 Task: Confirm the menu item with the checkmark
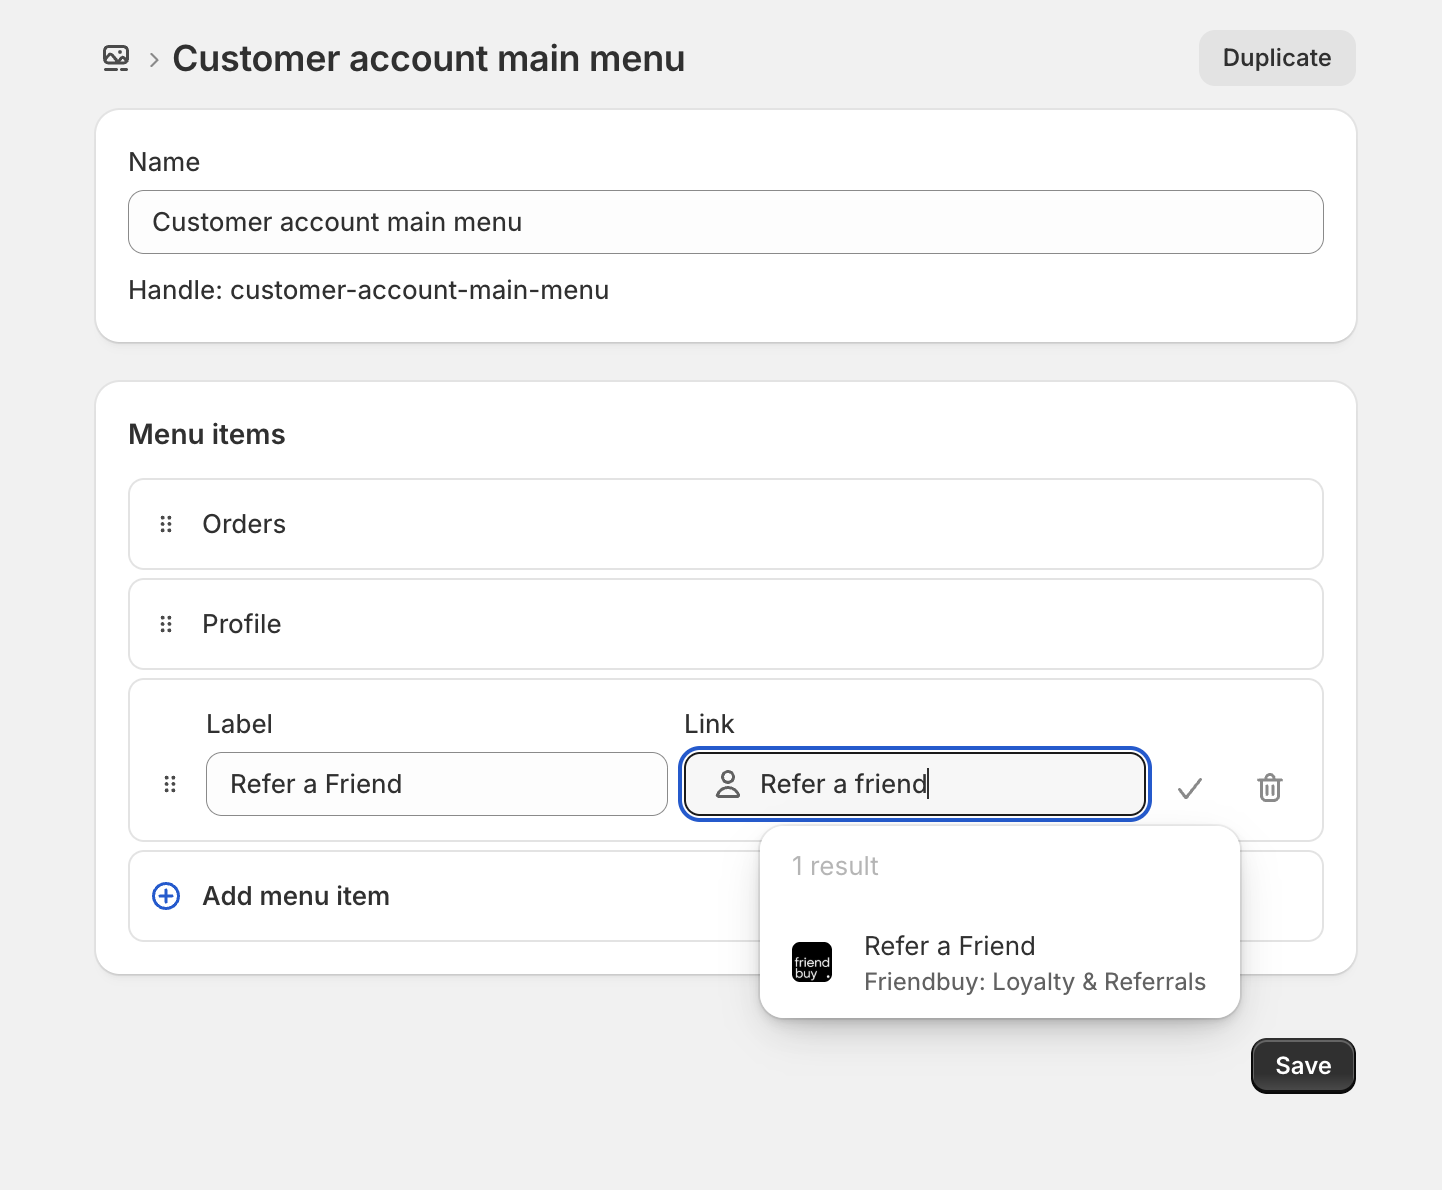(1189, 788)
